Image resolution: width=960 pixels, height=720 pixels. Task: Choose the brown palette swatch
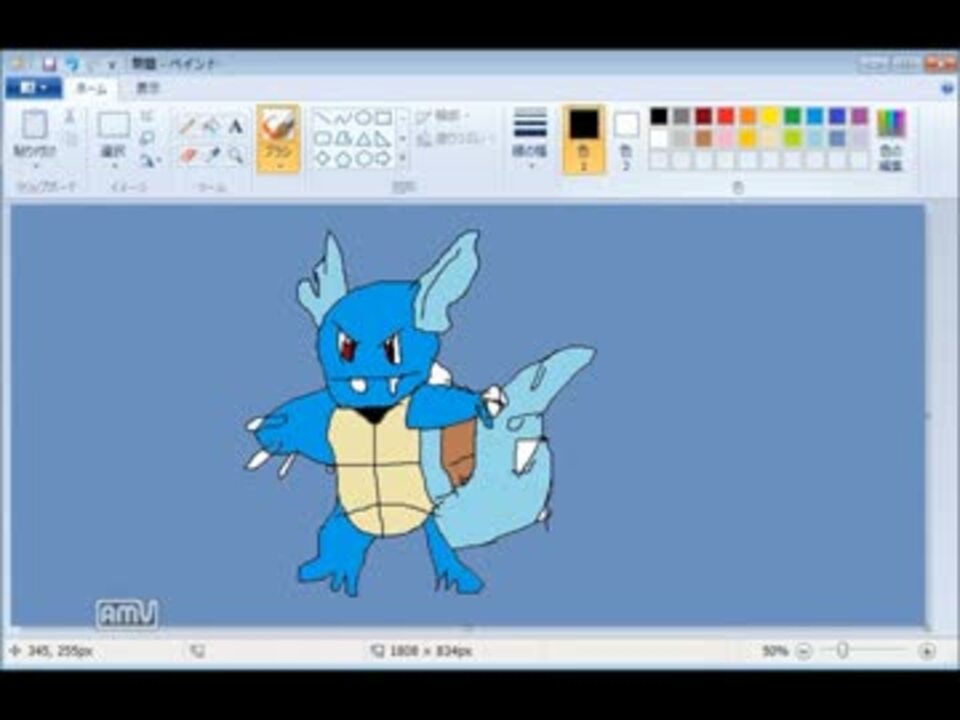point(703,138)
